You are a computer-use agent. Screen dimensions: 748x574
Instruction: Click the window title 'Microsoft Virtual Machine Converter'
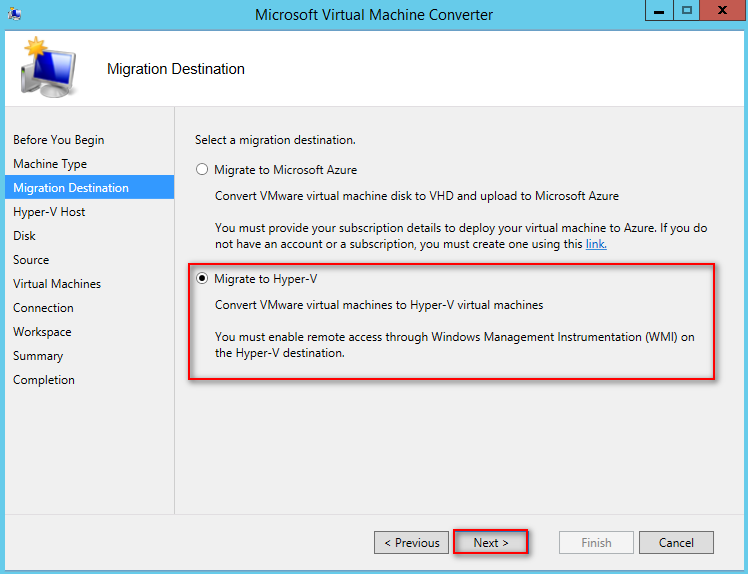374,14
